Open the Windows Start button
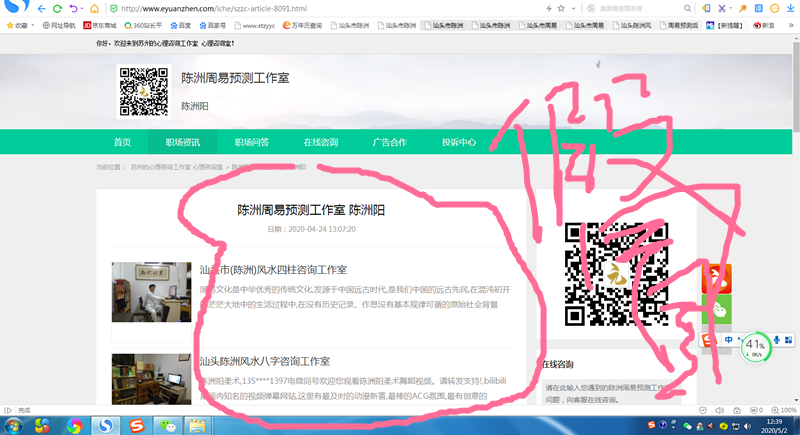Screen dimensions: 800x435 tap(13, 426)
